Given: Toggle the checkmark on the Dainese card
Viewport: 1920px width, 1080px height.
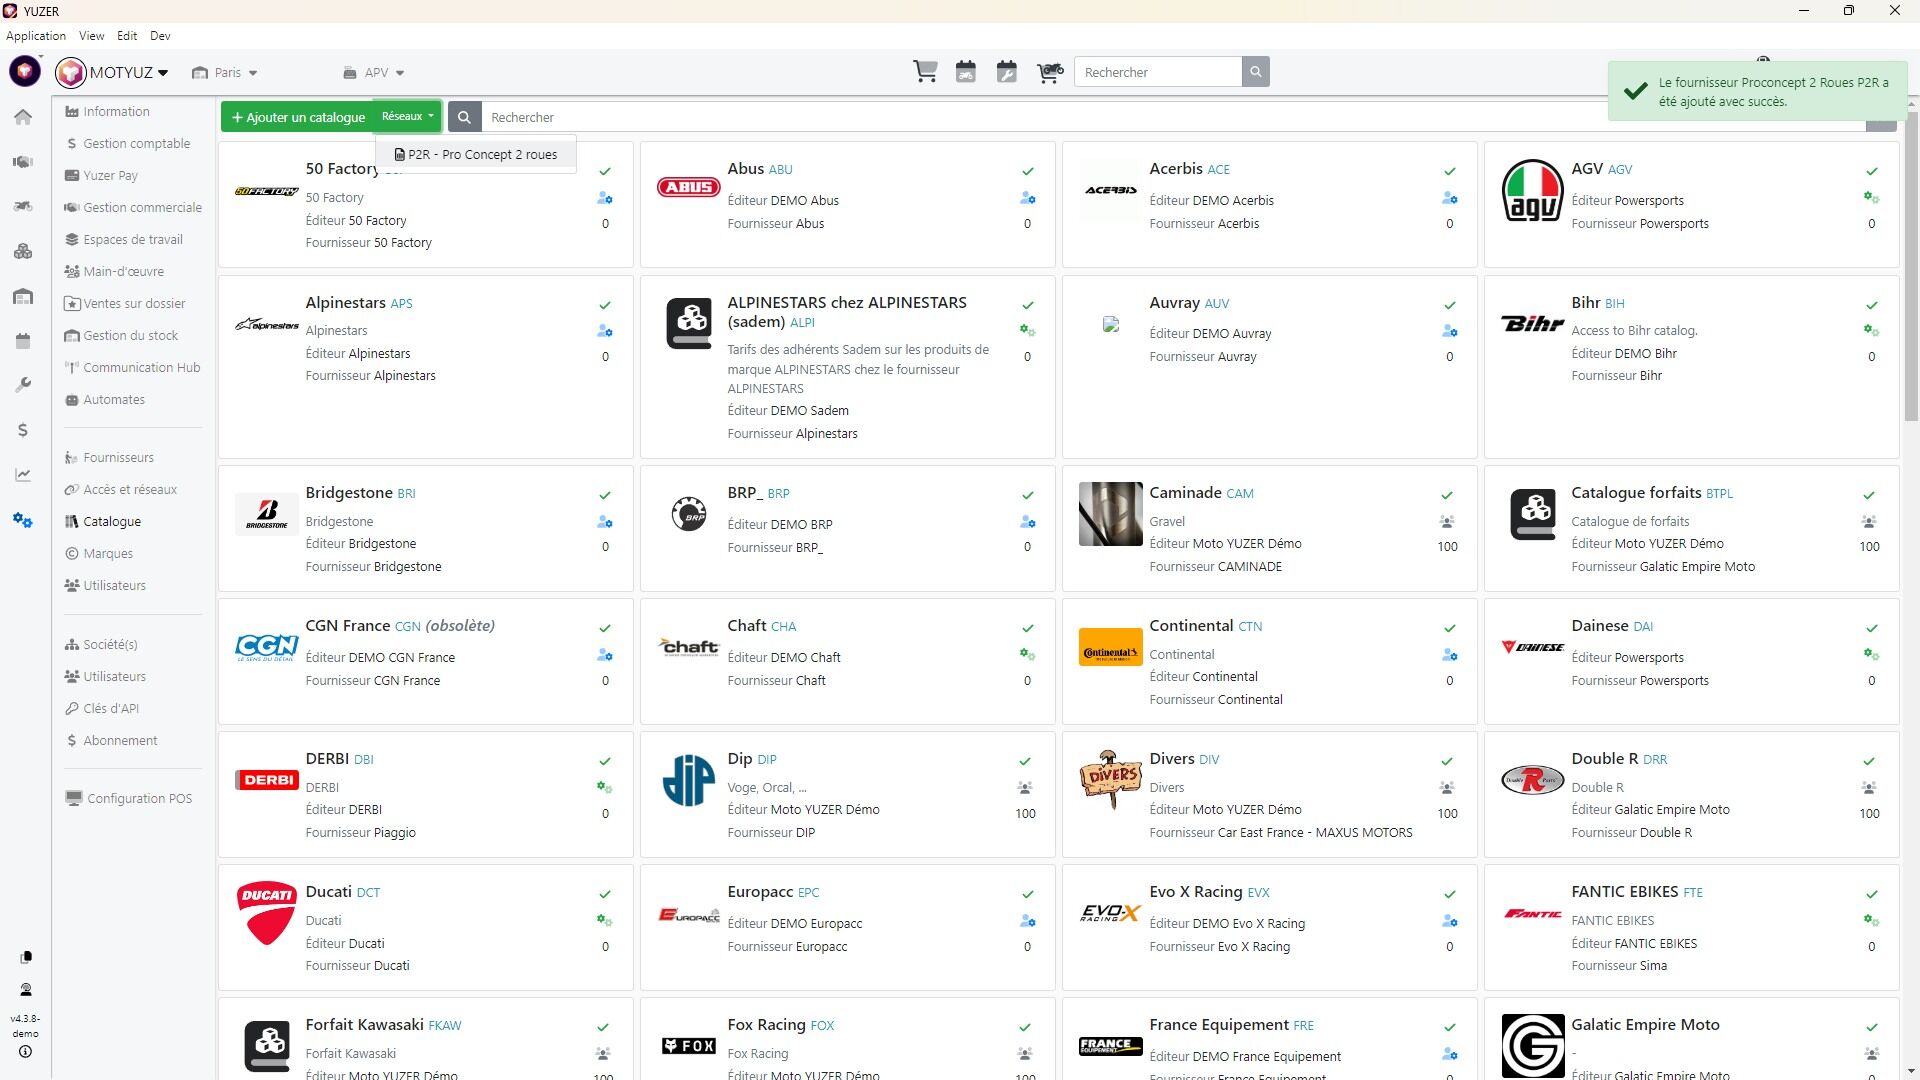Looking at the screenshot, I should click(x=1871, y=628).
